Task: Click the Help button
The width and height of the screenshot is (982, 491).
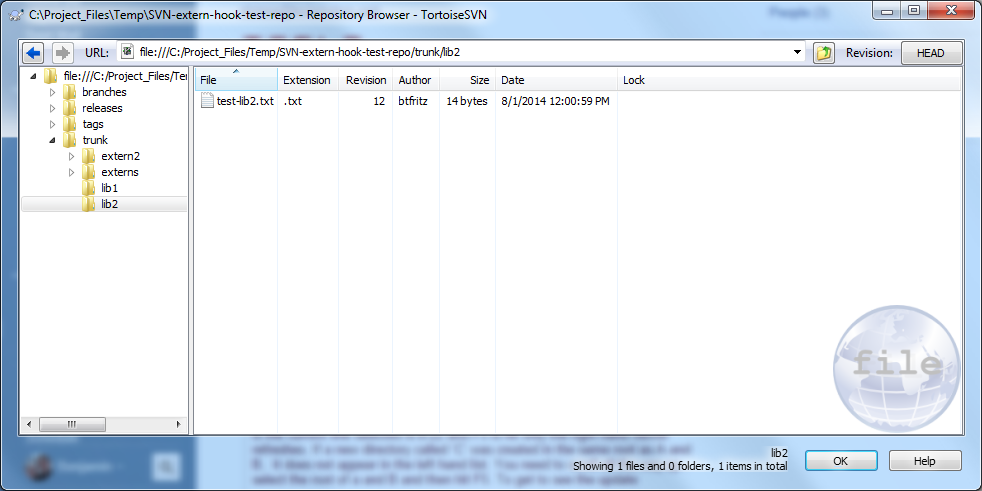Action: tap(924, 461)
